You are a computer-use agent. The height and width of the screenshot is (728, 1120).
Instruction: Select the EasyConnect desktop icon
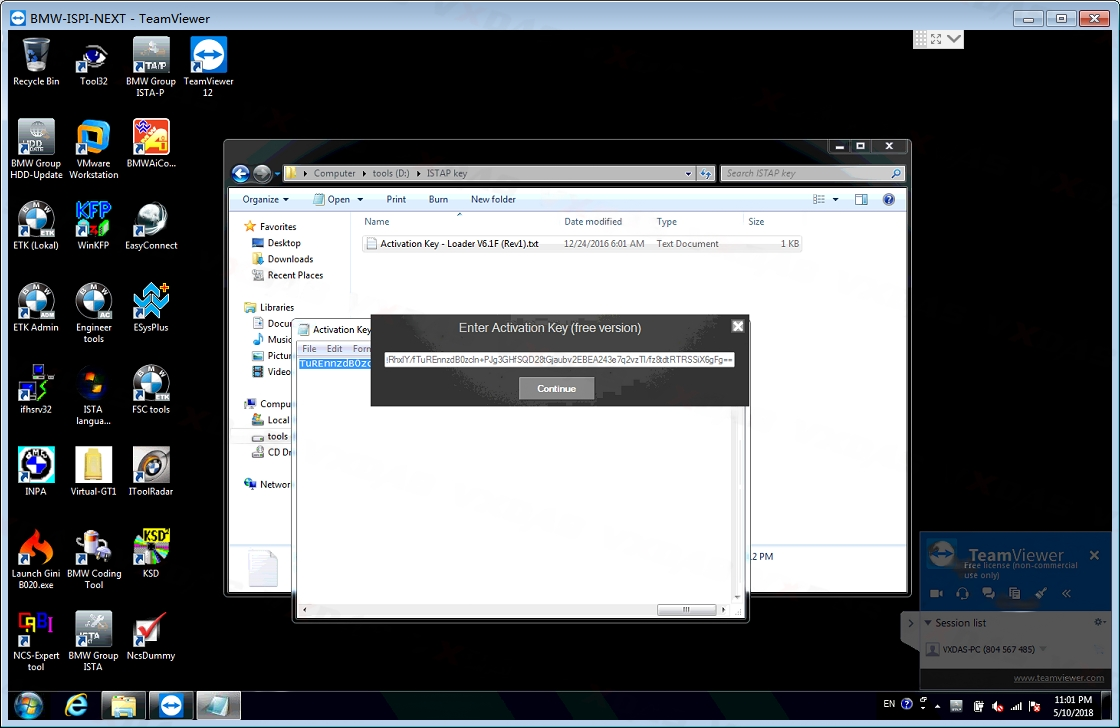pos(151,226)
